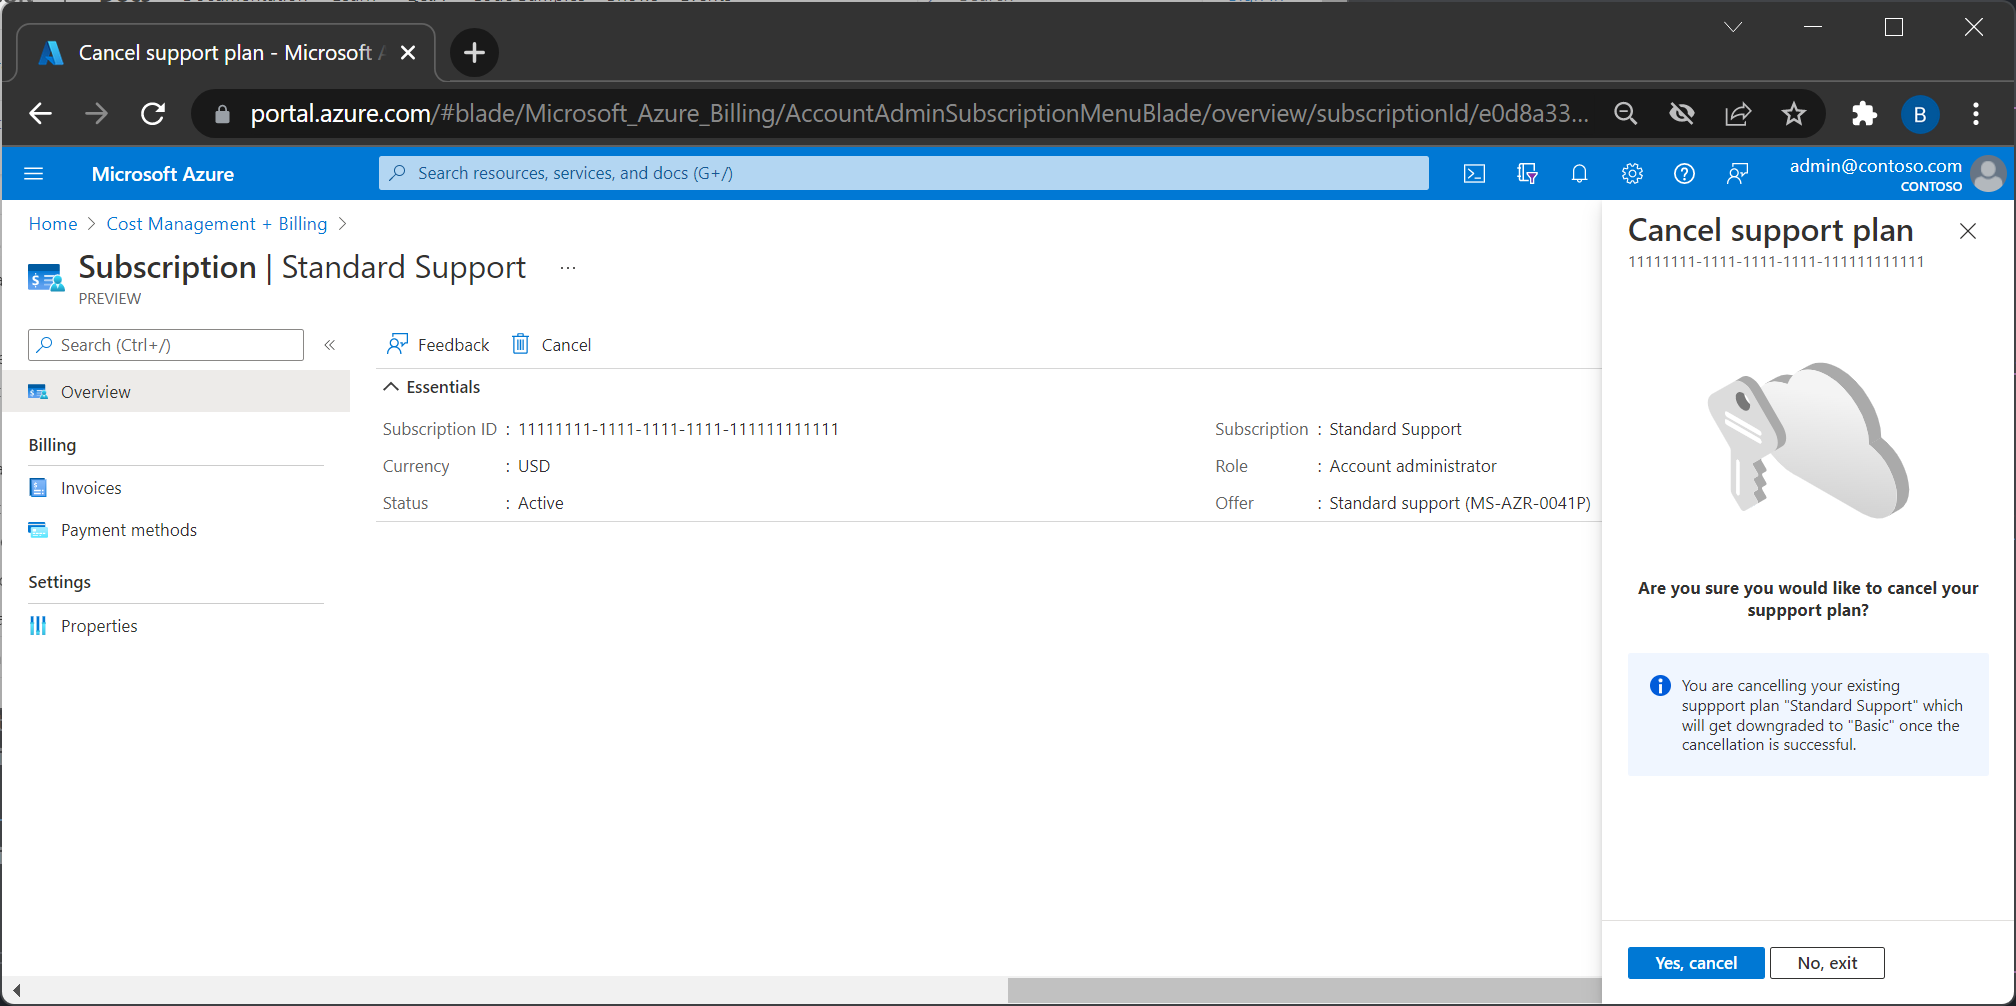This screenshot has width=2016, height=1006.
Task: Open Cloud Shell from the top bar
Action: pos(1474,174)
